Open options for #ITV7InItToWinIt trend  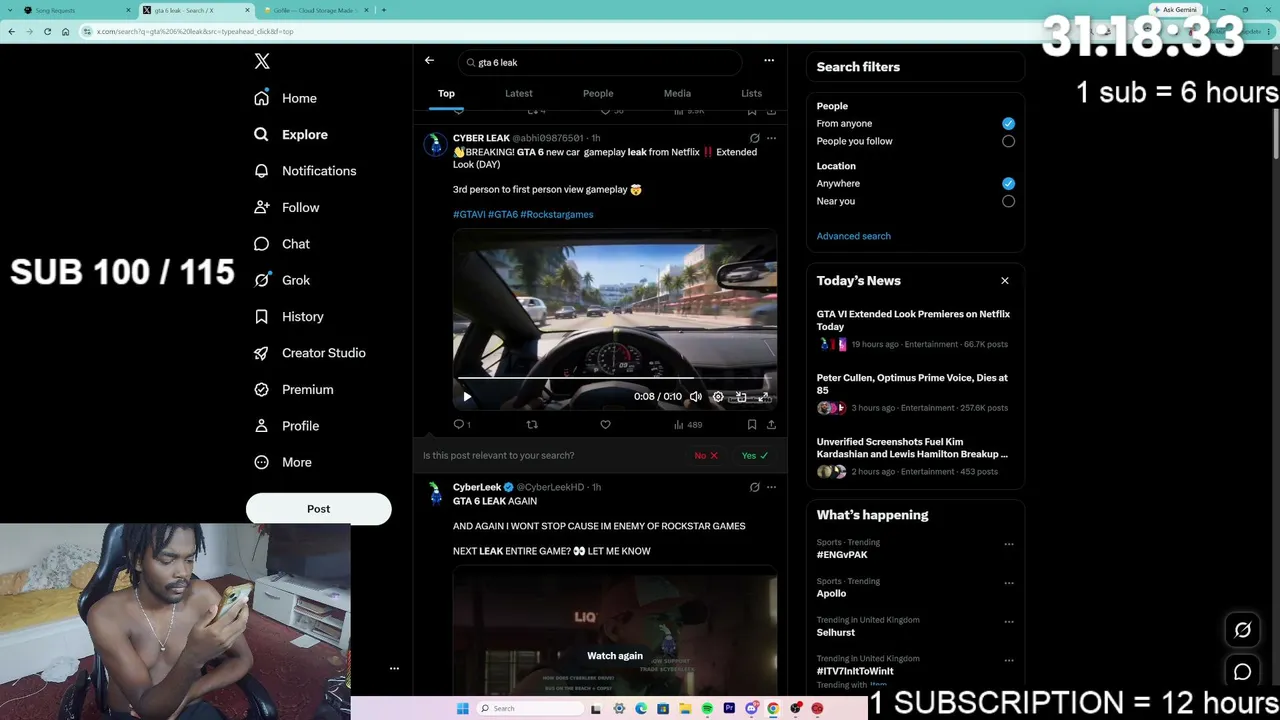[x=1009, y=661]
